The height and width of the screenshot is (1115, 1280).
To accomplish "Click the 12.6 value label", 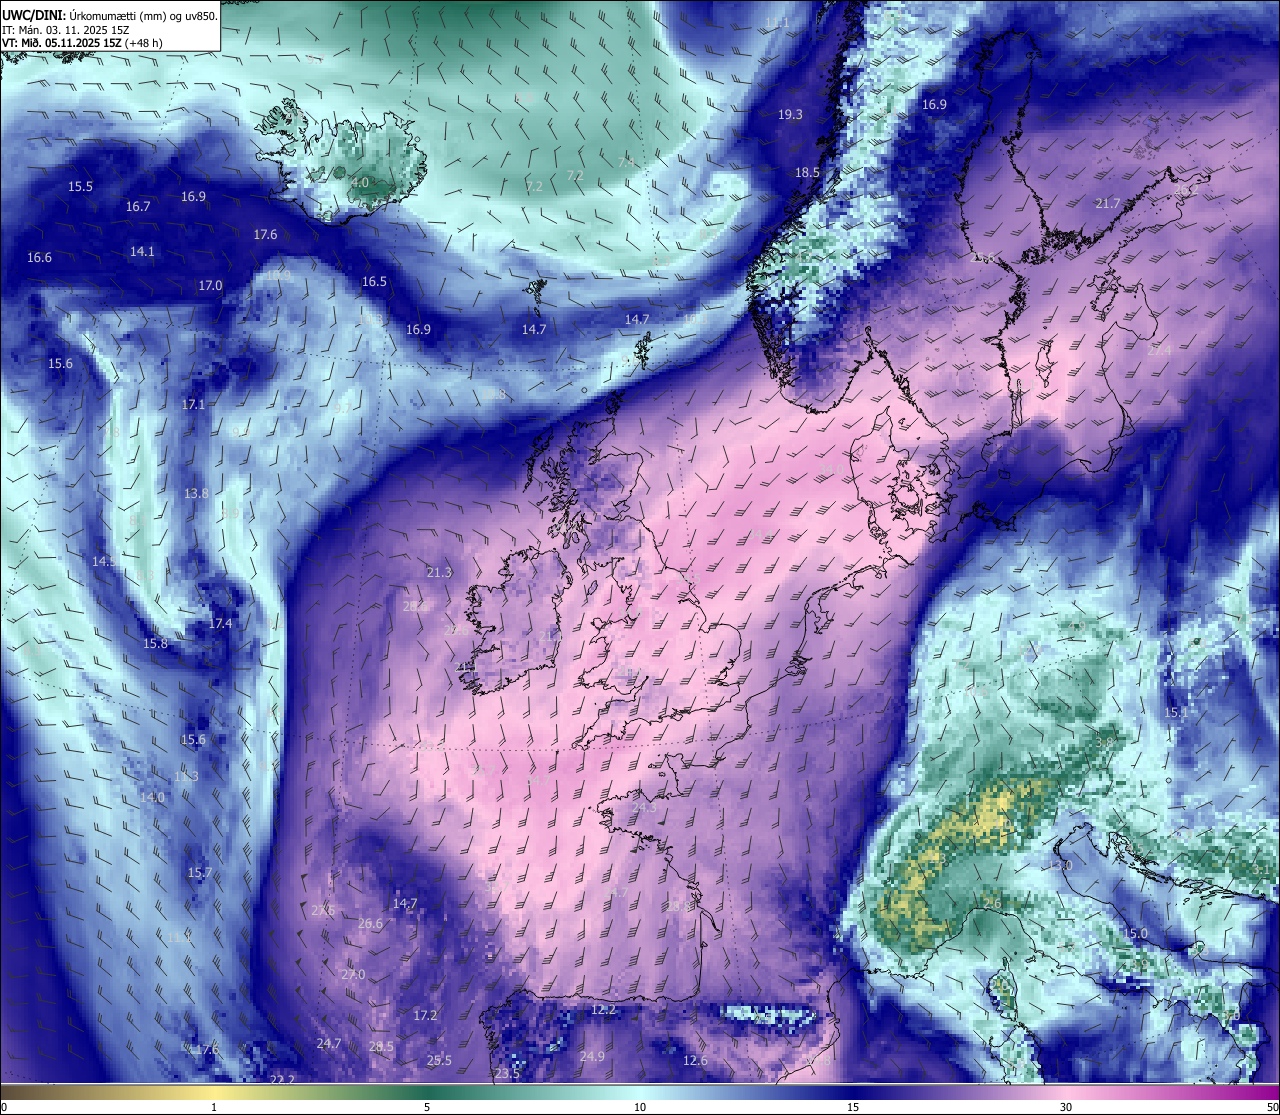I will pyautogui.click(x=695, y=1061).
